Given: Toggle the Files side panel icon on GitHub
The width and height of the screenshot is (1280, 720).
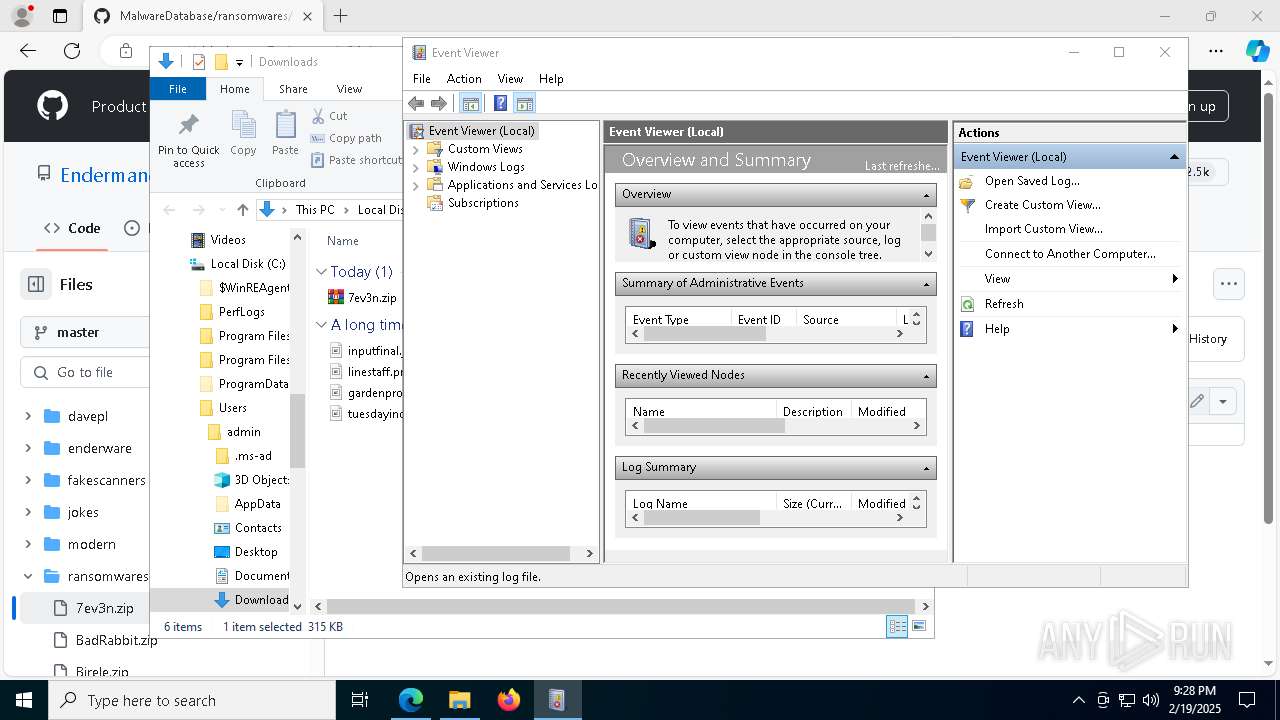Looking at the screenshot, I should click(36, 284).
